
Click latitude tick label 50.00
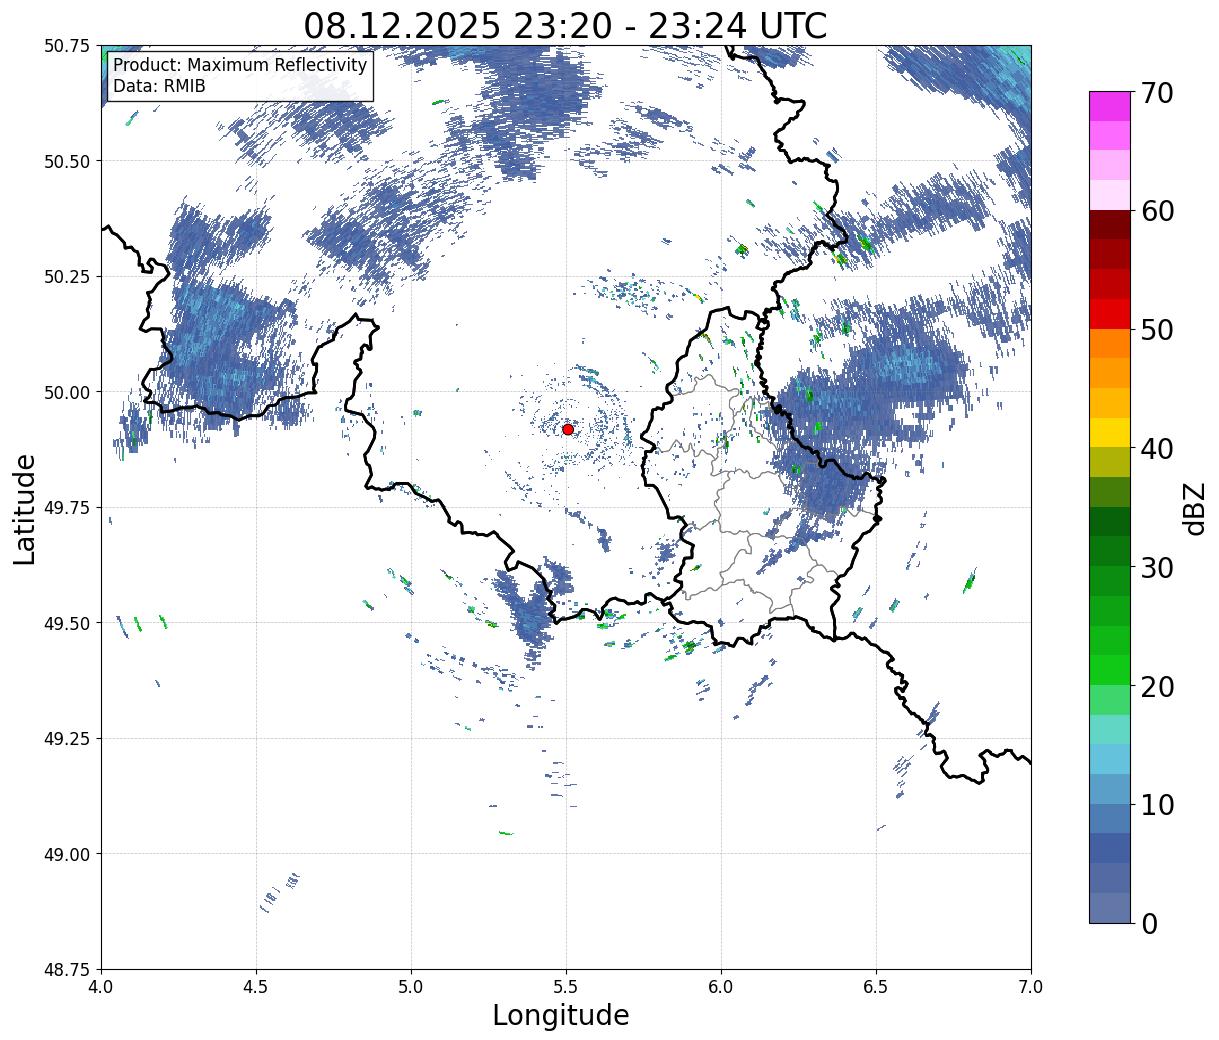point(66,392)
